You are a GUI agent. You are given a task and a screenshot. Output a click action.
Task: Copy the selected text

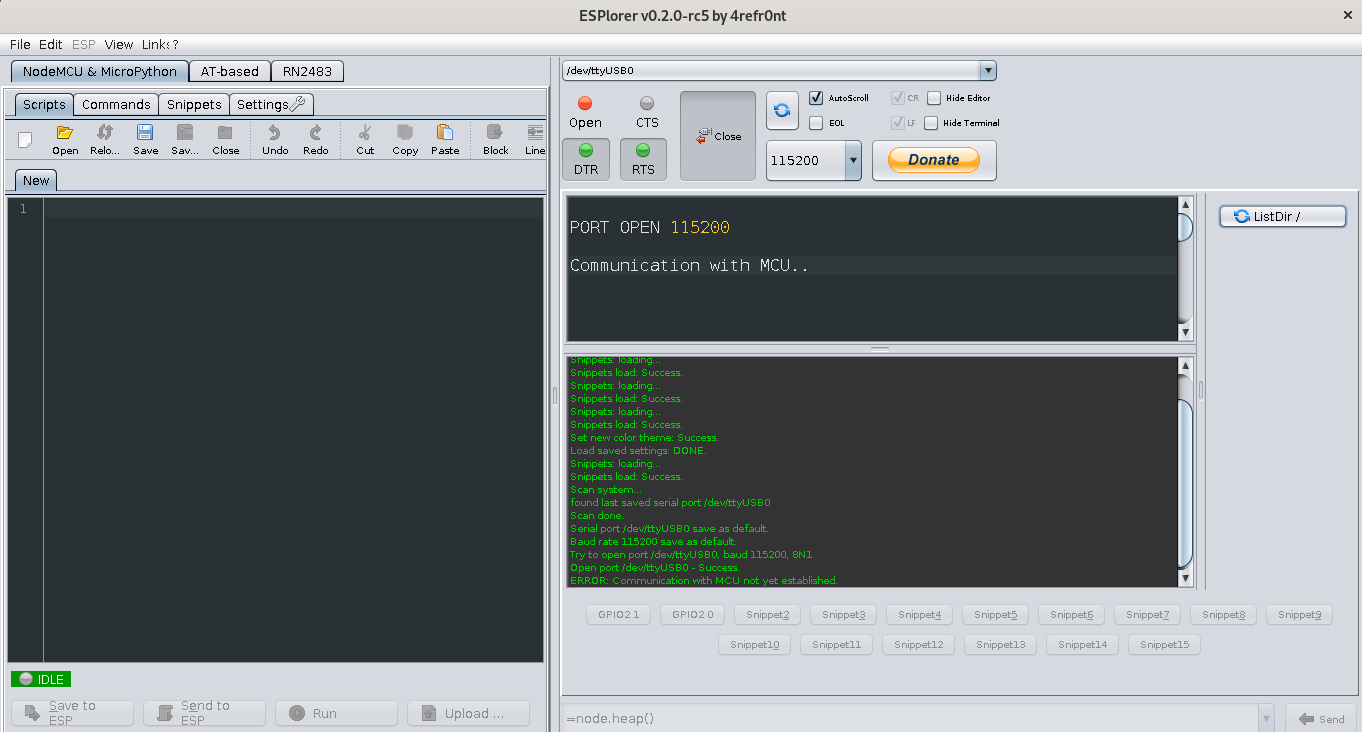(405, 140)
